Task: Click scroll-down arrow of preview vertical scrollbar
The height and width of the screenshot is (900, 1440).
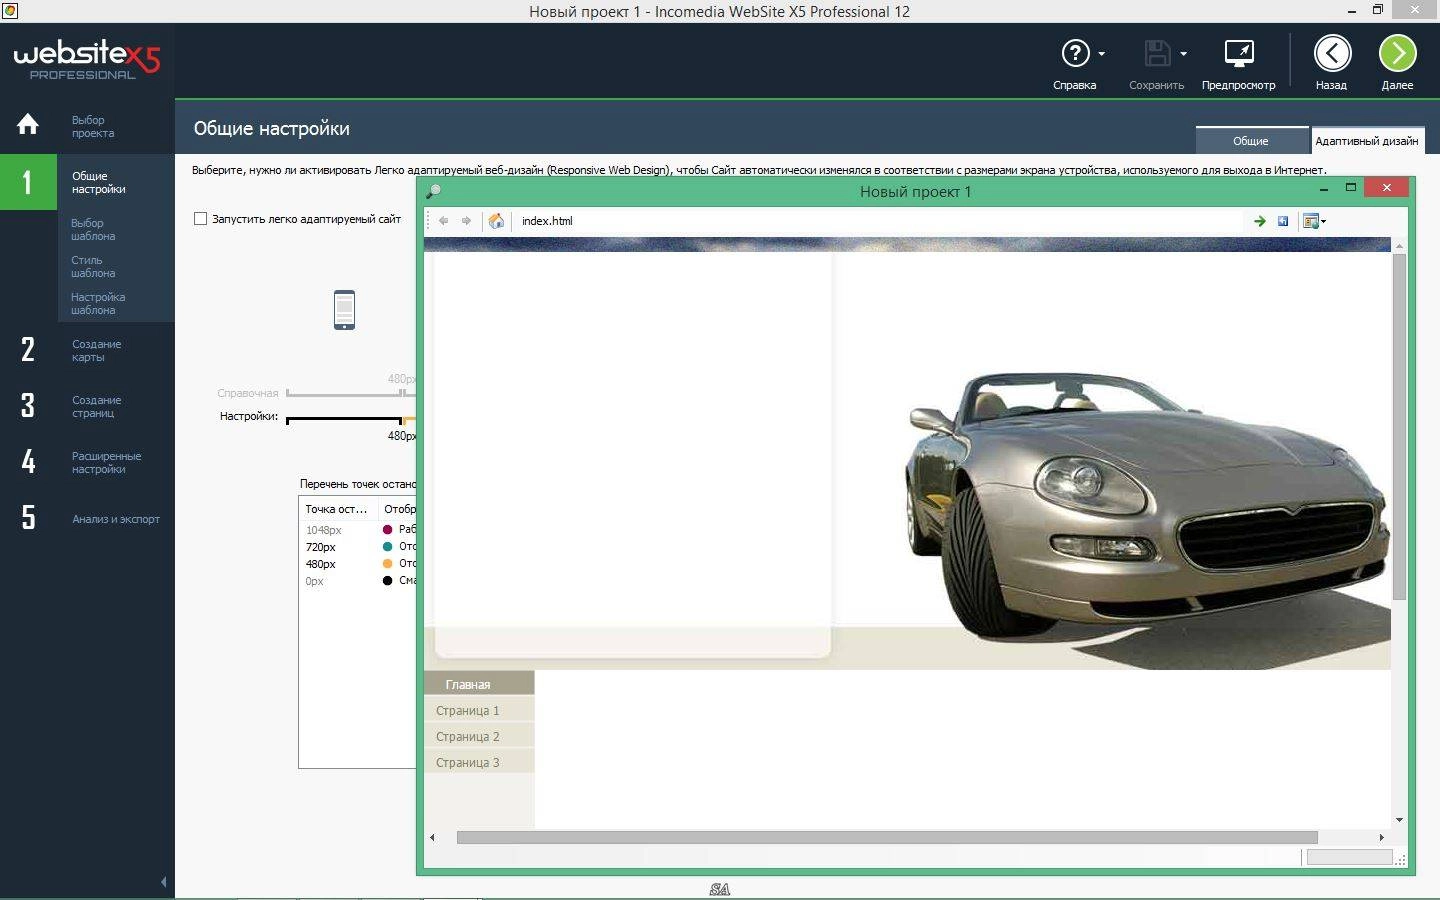Action: (x=1399, y=820)
